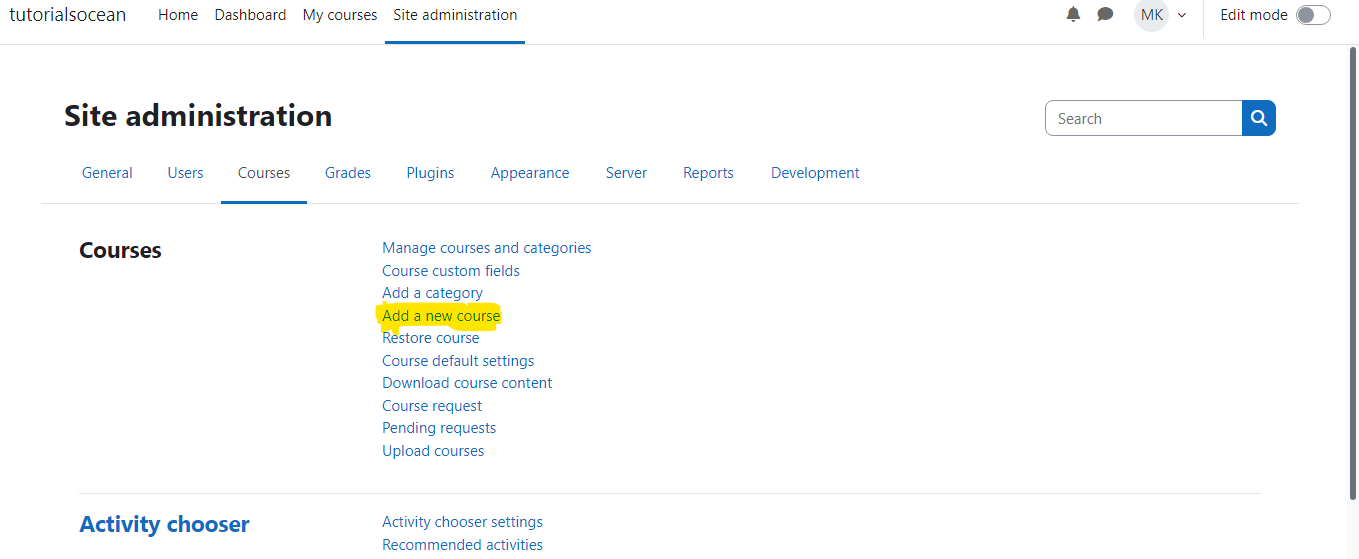Open the notifications bell icon
Screen dimensions: 1359x559
pyautogui.click(x=1073, y=15)
